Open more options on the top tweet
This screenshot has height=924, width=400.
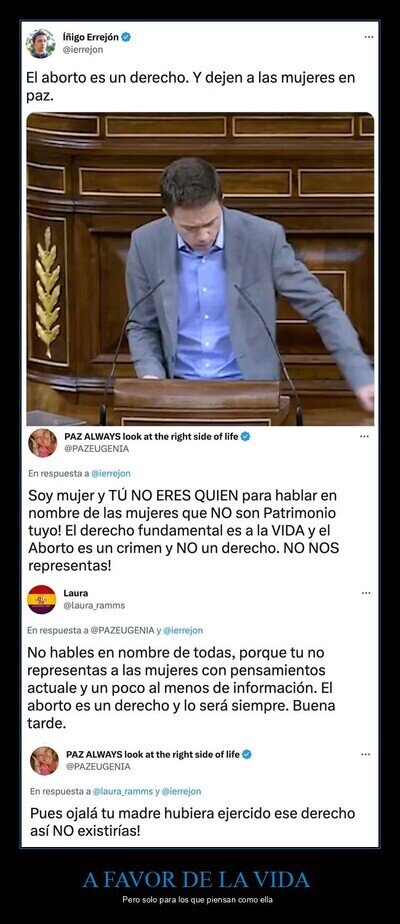point(369,37)
